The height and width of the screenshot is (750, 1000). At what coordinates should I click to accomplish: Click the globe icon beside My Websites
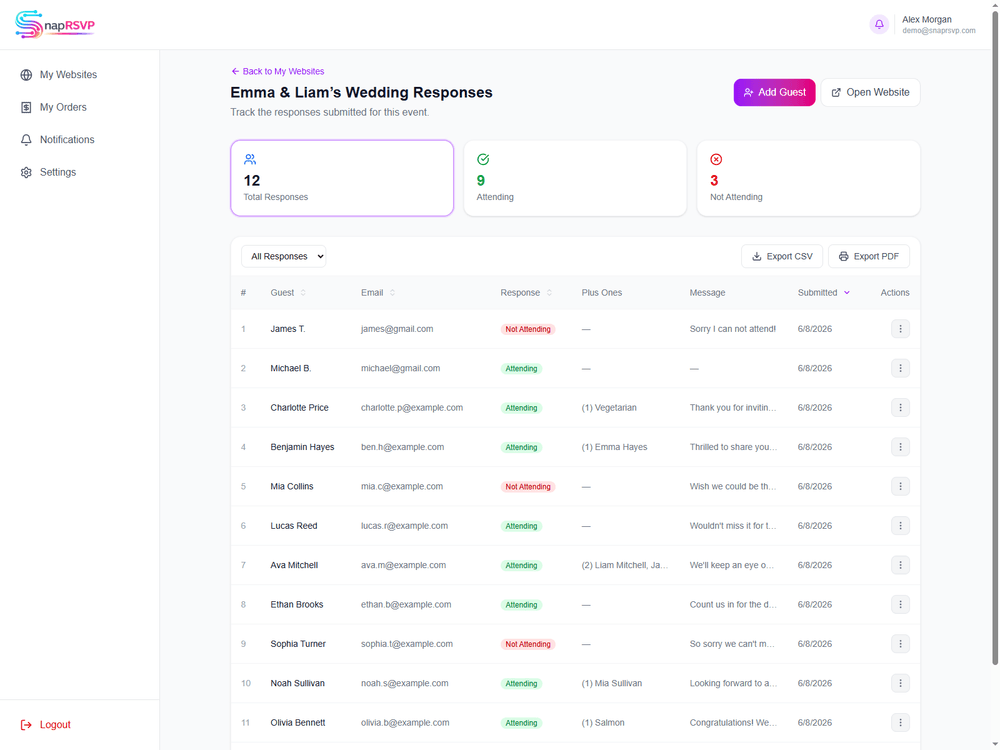click(x=26, y=75)
